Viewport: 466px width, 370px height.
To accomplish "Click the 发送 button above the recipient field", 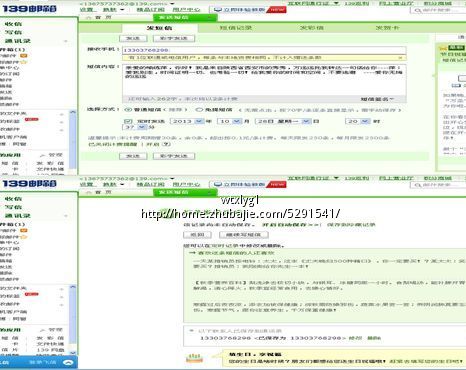I will click(x=133, y=38).
